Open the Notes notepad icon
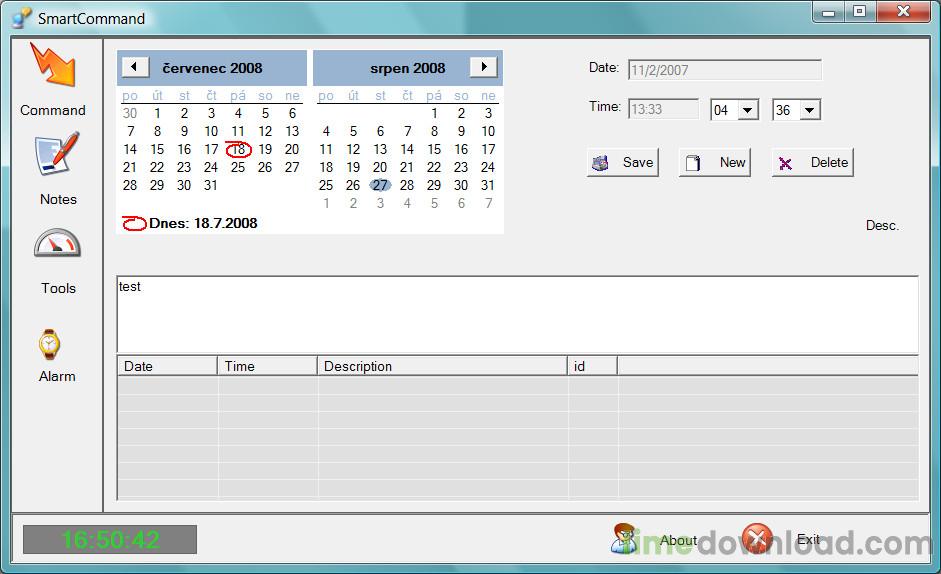The image size is (941, 574). [56, 155]
